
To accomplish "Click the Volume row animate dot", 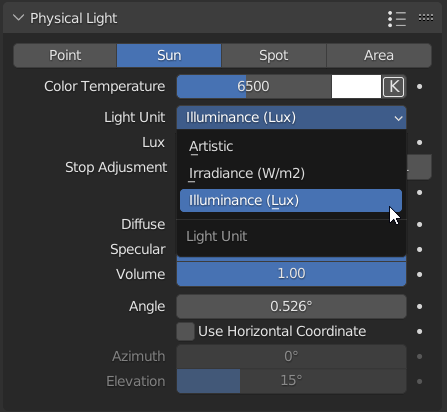I will tap(420, 275).
